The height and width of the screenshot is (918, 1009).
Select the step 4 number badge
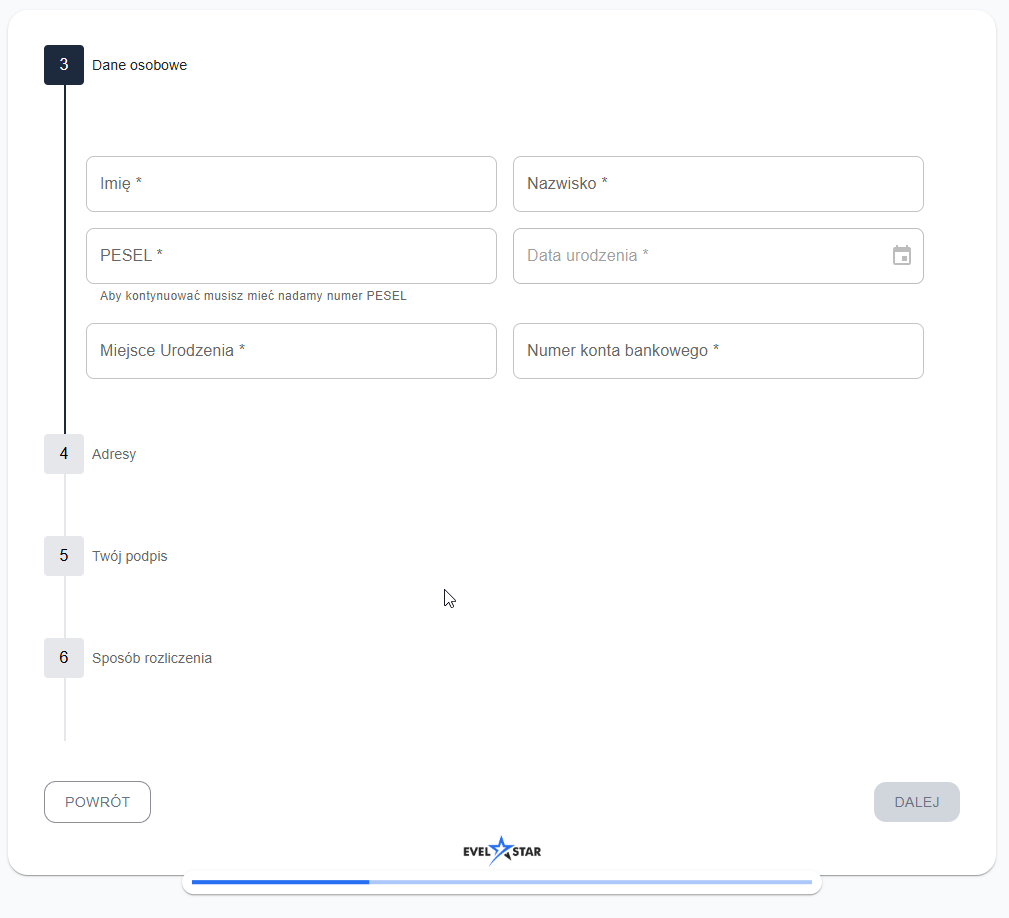(64, 454)
